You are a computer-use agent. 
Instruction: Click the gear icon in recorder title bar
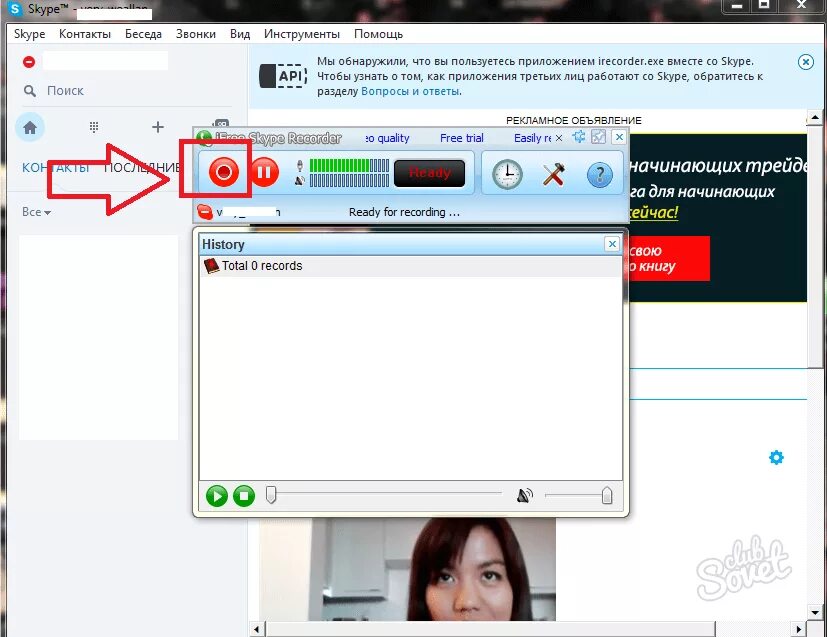pos(579,138)
